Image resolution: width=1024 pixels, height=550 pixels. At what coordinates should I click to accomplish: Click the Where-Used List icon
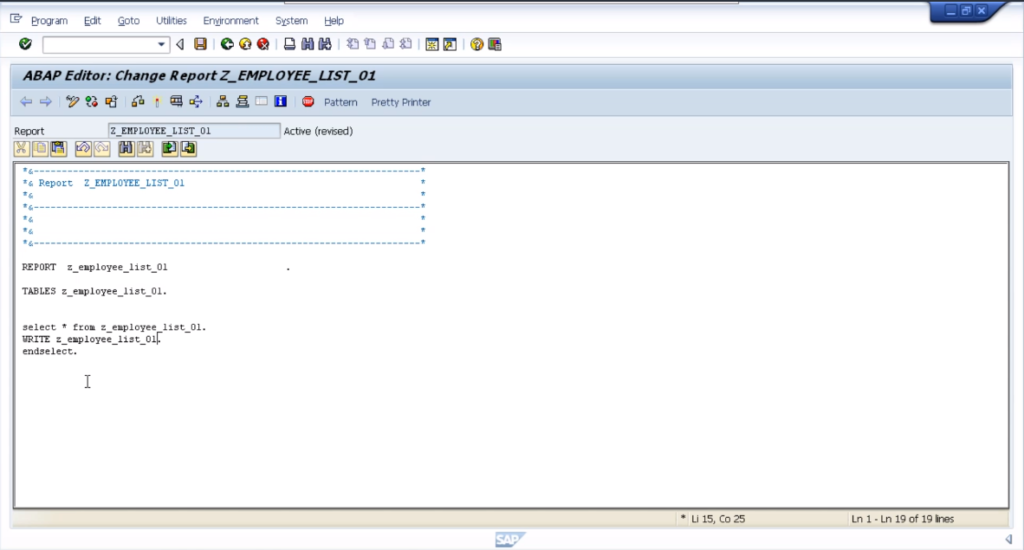[196, 102]
